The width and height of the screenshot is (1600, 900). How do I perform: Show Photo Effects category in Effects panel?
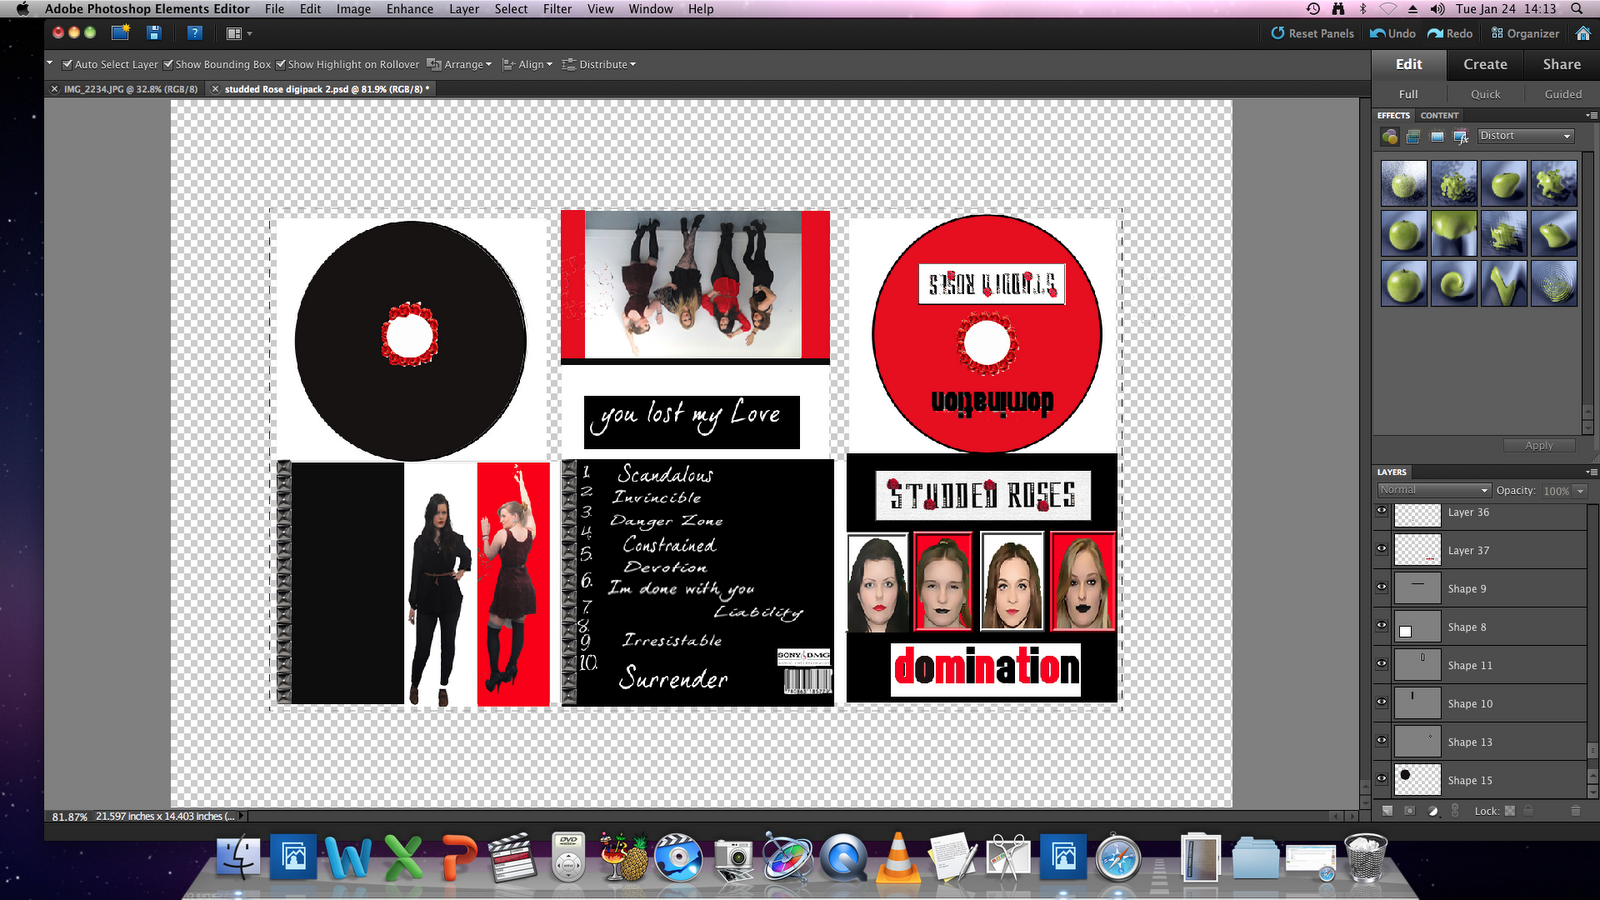1437,136
